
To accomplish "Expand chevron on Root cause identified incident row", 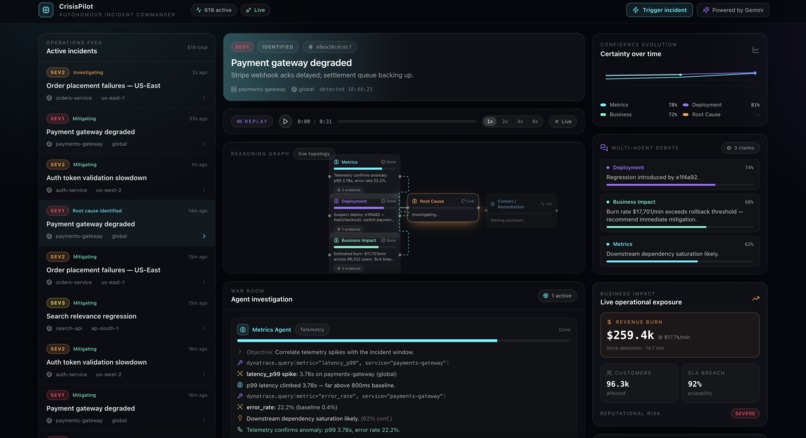I will [204, 236].
